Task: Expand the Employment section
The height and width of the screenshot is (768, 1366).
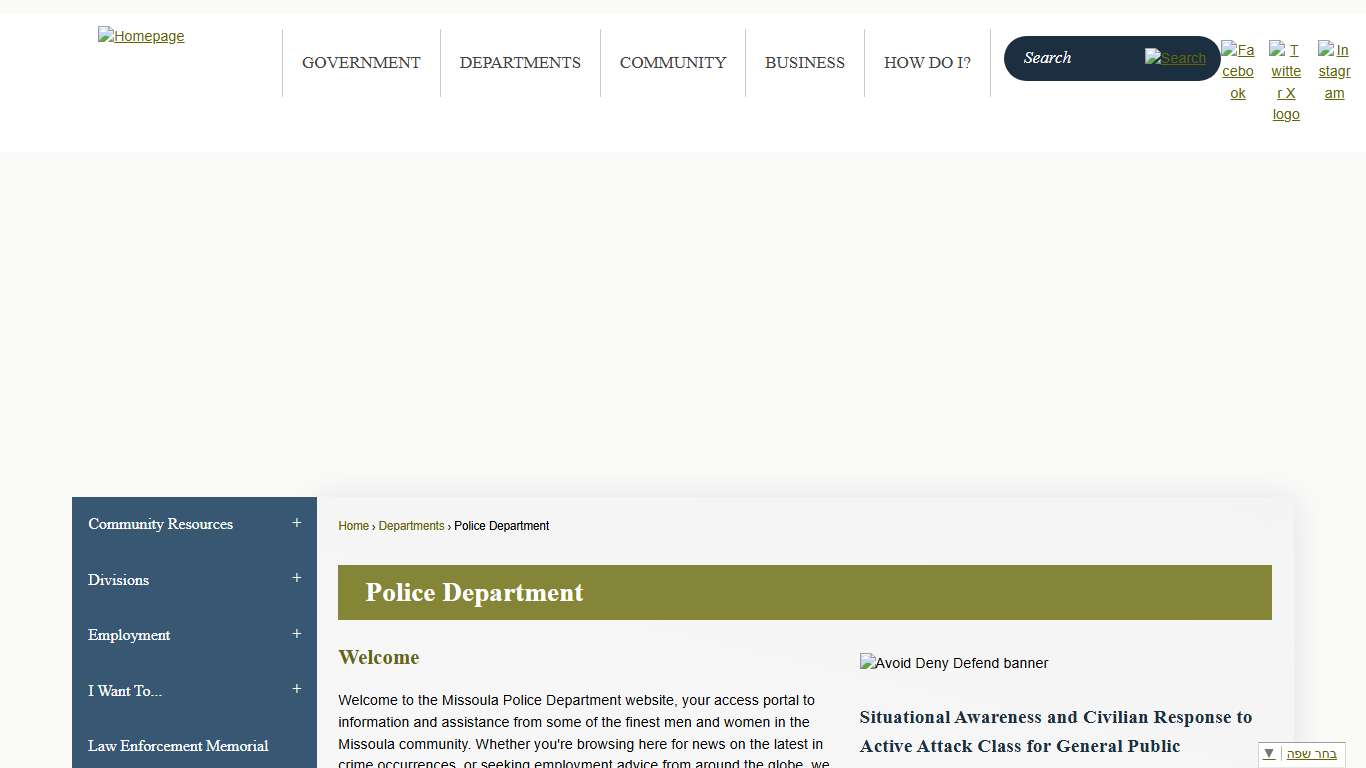Action: pyautogui.click(x=296, y=633)
